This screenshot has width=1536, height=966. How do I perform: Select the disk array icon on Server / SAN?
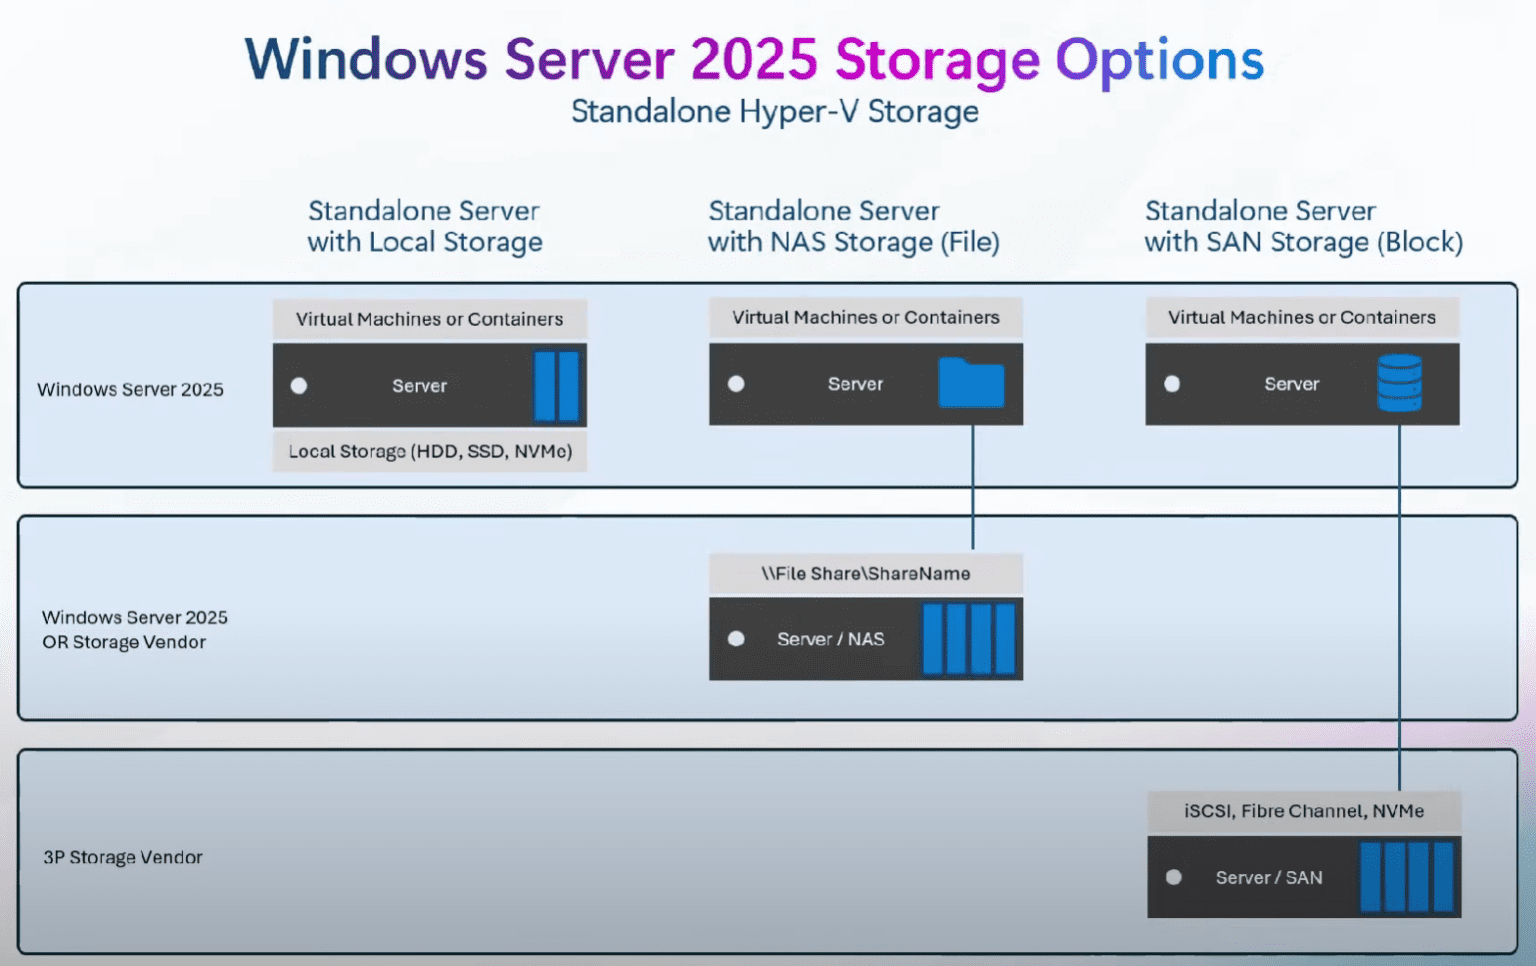(1408, 877)
